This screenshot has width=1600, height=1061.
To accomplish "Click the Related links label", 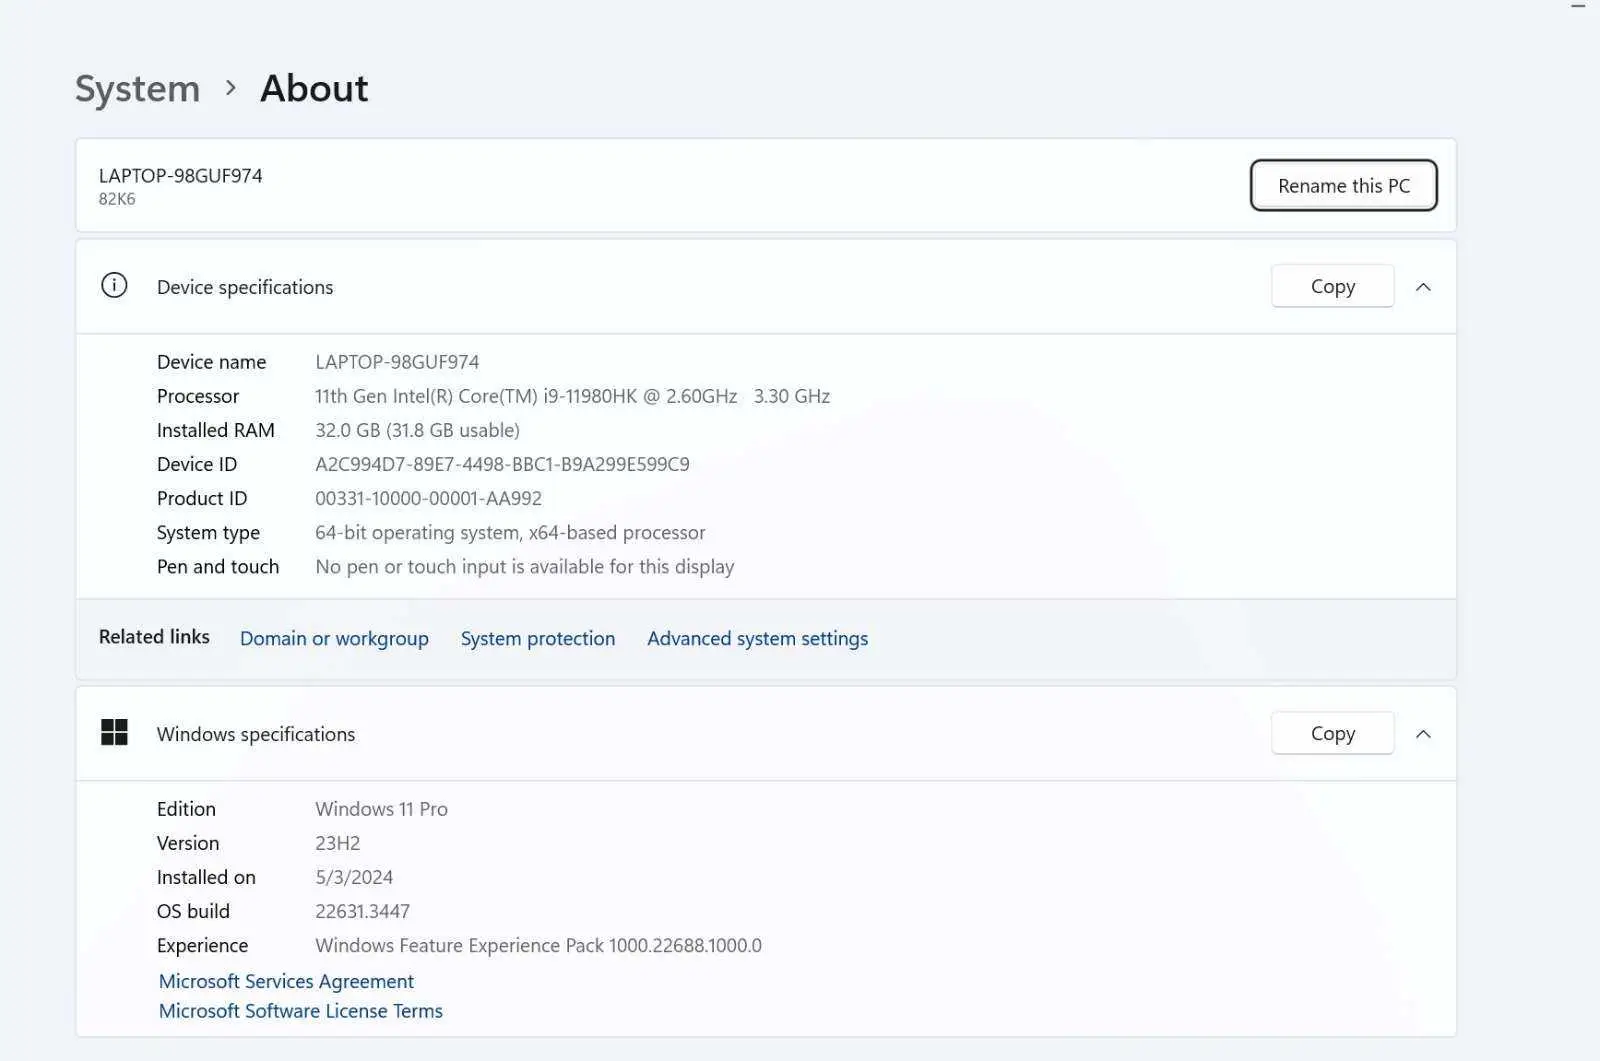I will coord(154,637).
